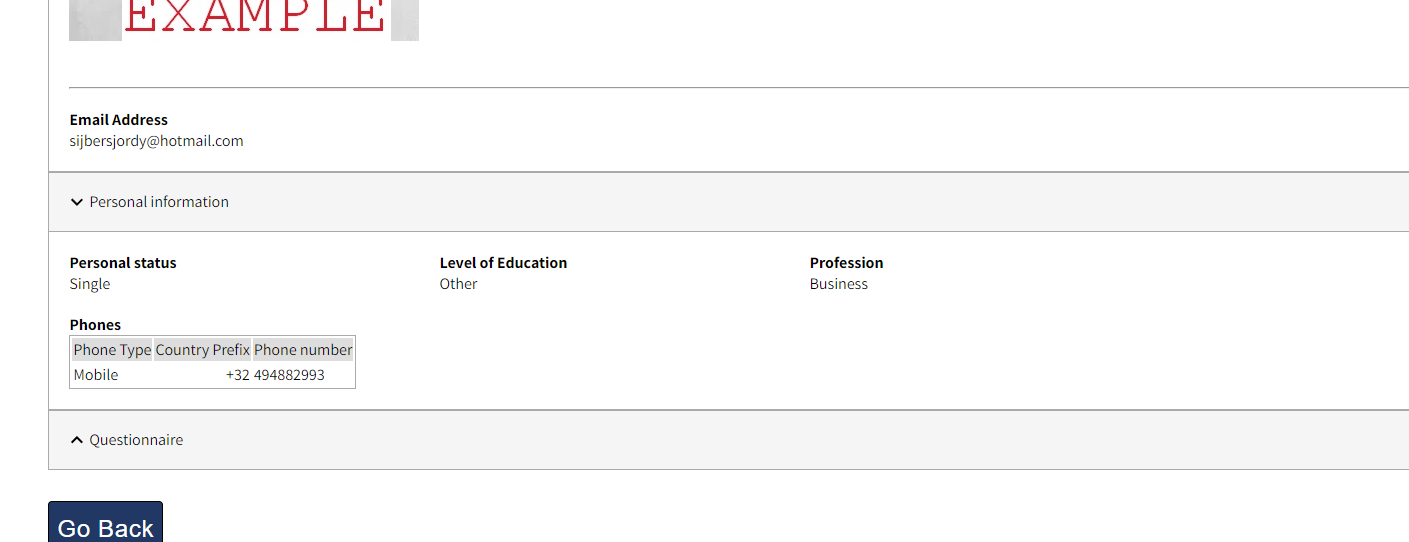Screen dimensions: 1409x542
Task: Click the Level of Education label
Action: pyautogui.click(x=503, y=263)
